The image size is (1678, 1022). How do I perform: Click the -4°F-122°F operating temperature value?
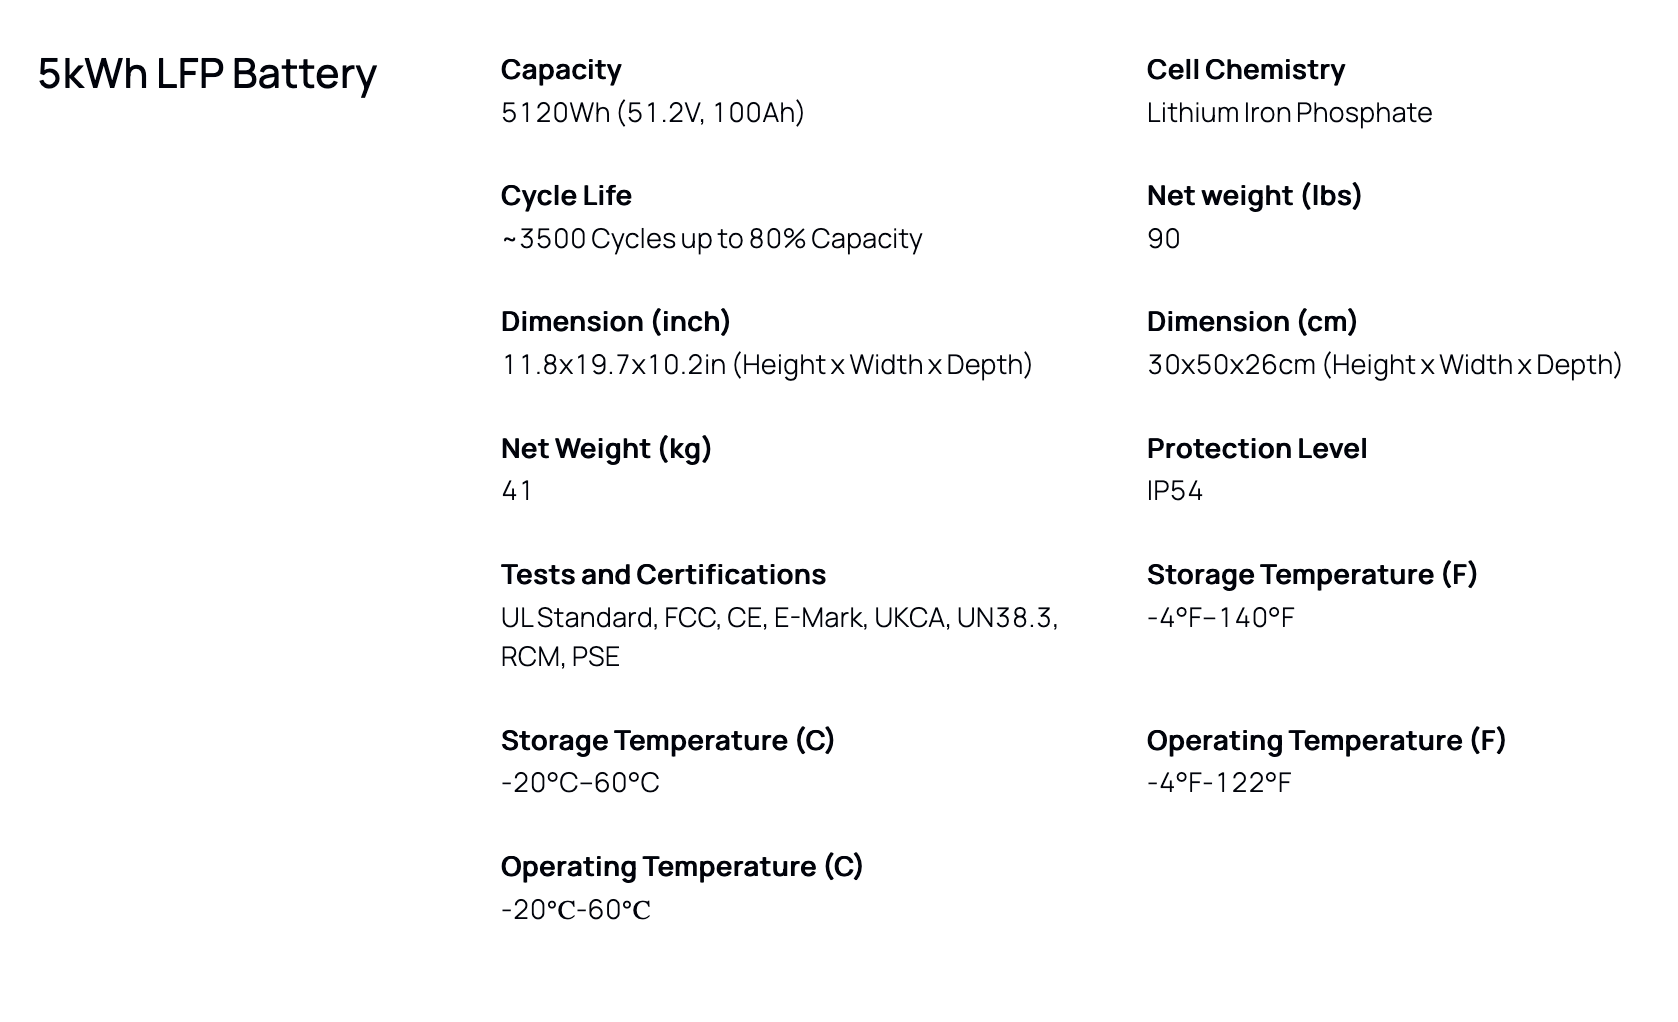pyautogui.click(x=1219, y=783)
